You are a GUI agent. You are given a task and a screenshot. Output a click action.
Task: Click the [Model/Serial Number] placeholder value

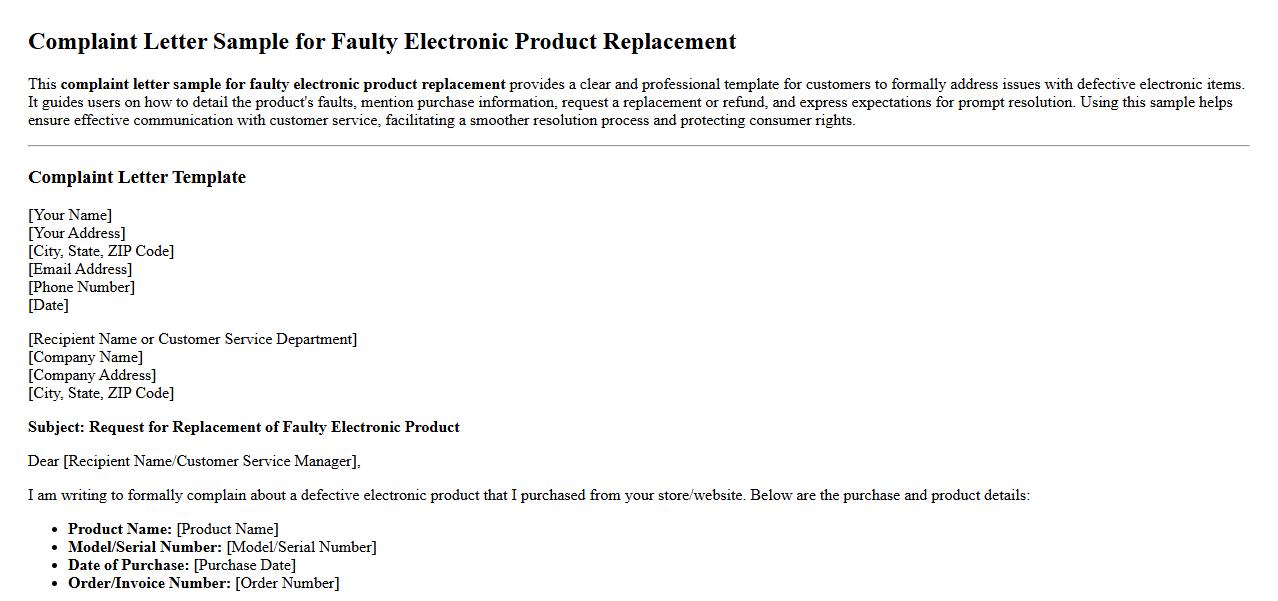click(x=302, y=547)
